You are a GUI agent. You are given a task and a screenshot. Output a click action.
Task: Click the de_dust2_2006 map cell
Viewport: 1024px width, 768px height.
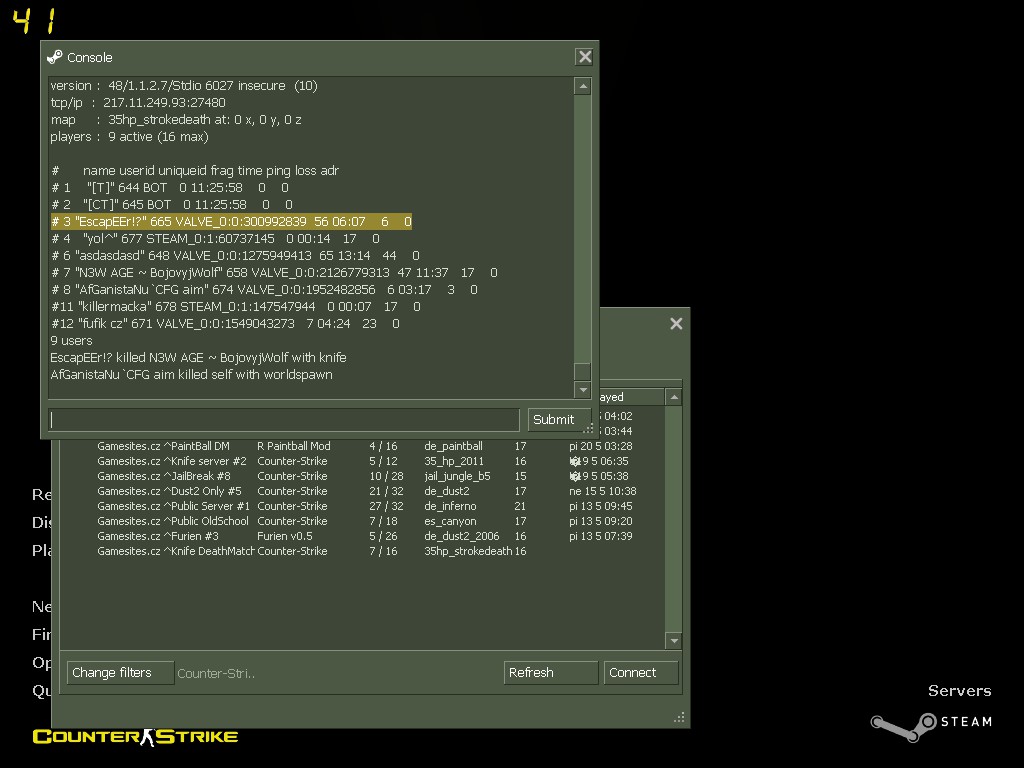pos(462,536)
